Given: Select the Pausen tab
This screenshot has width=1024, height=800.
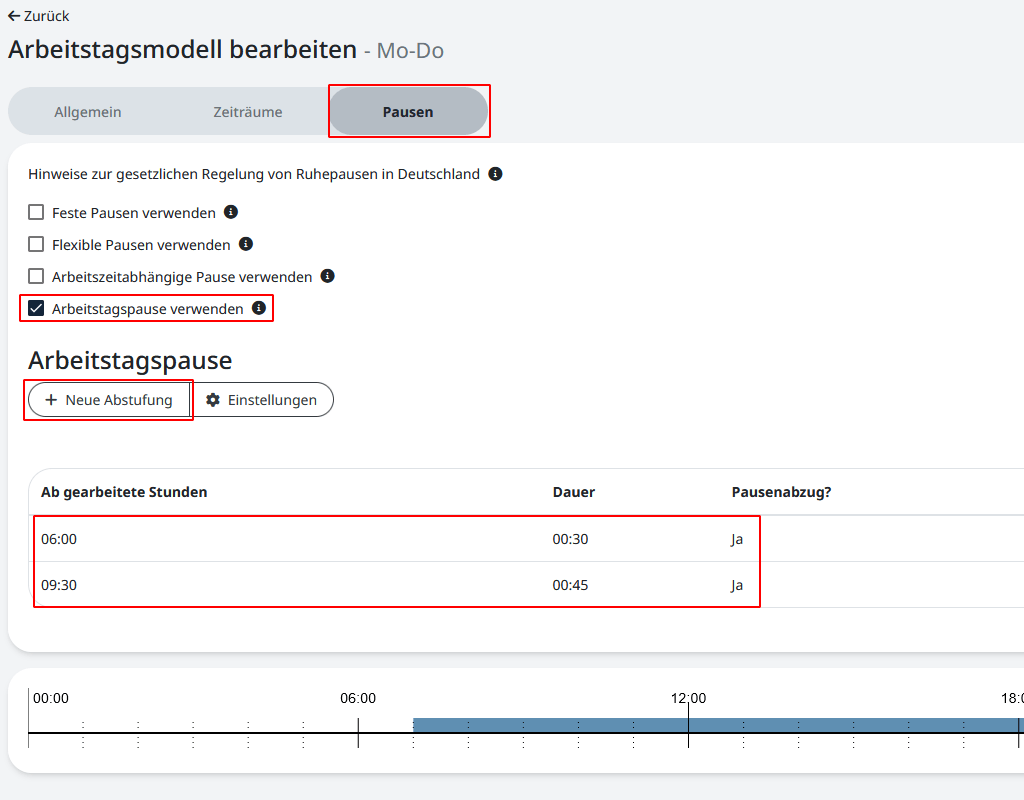Looking at the screenshot, I should click(x=408, y=112).
